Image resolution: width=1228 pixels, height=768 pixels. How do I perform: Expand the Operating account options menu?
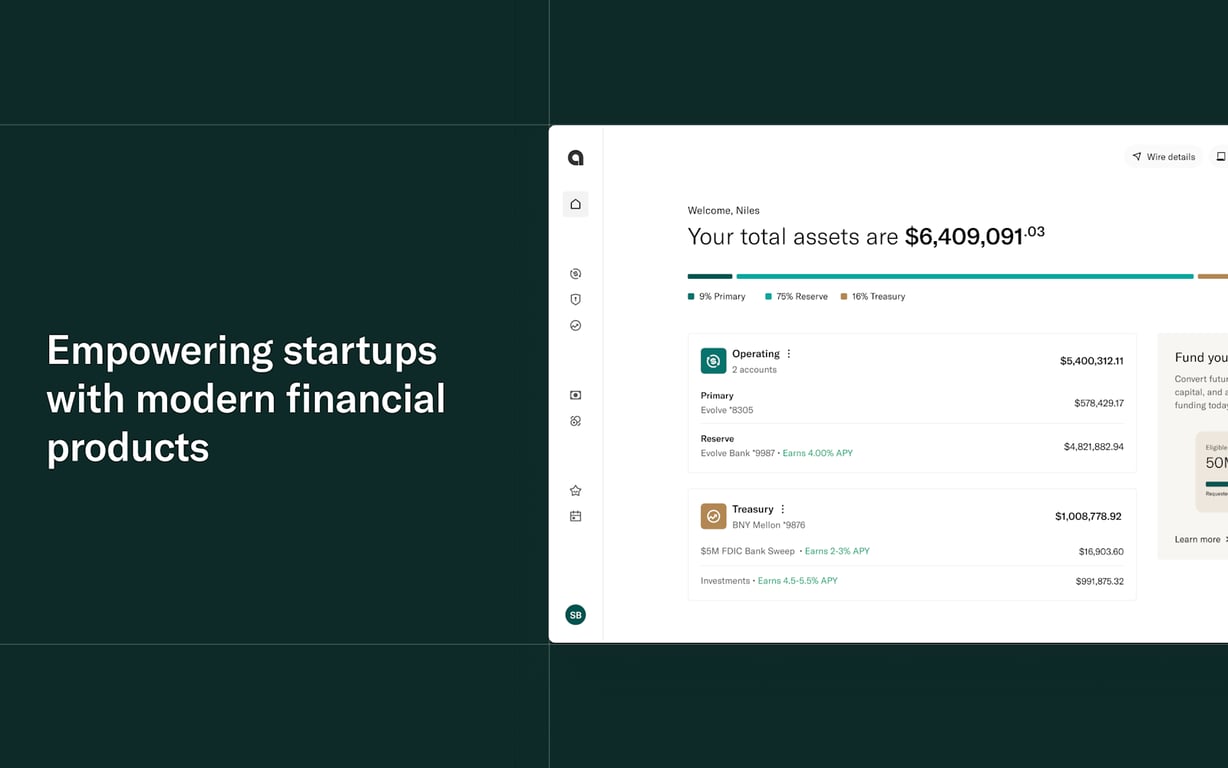click(789, 354)
